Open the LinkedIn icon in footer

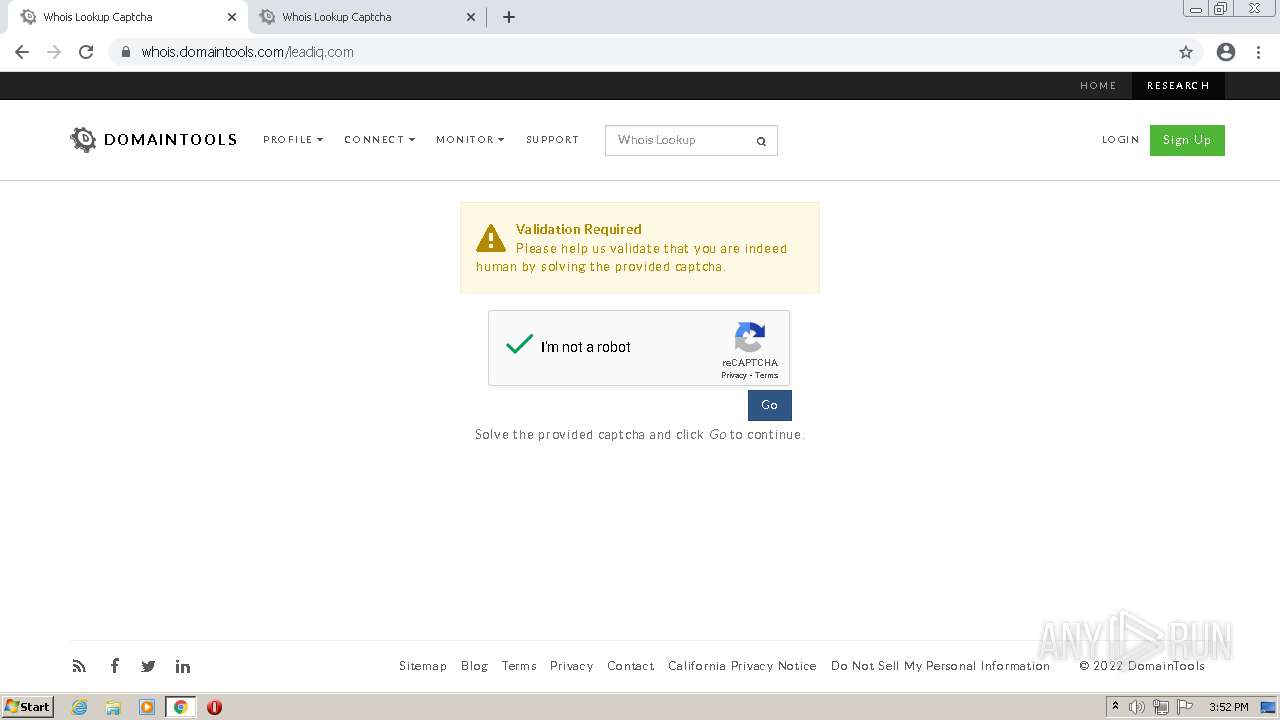(x=183, y=666)
